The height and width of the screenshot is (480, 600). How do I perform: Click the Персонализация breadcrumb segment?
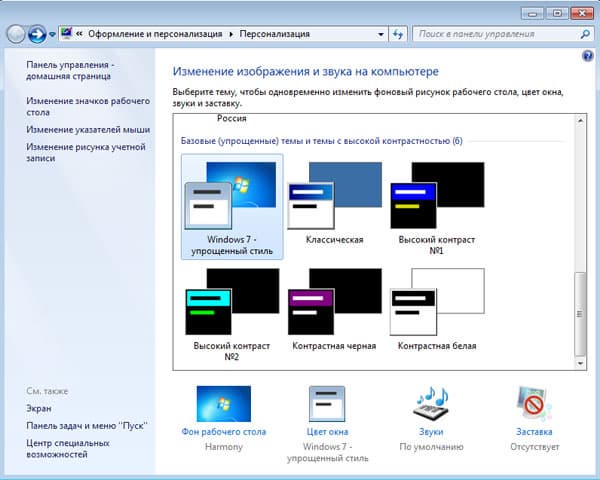click(274, 34)
